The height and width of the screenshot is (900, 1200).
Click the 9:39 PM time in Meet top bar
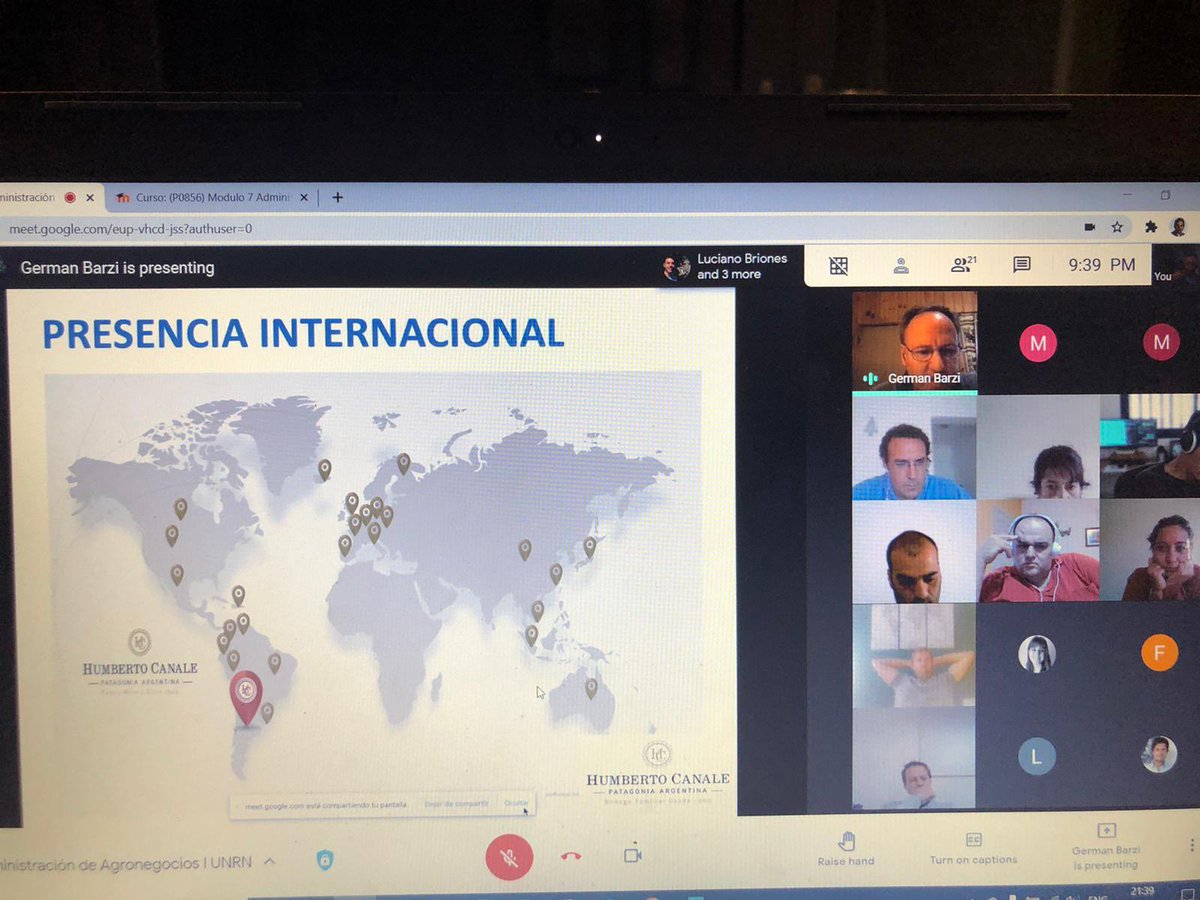[x=1101, y=265]
